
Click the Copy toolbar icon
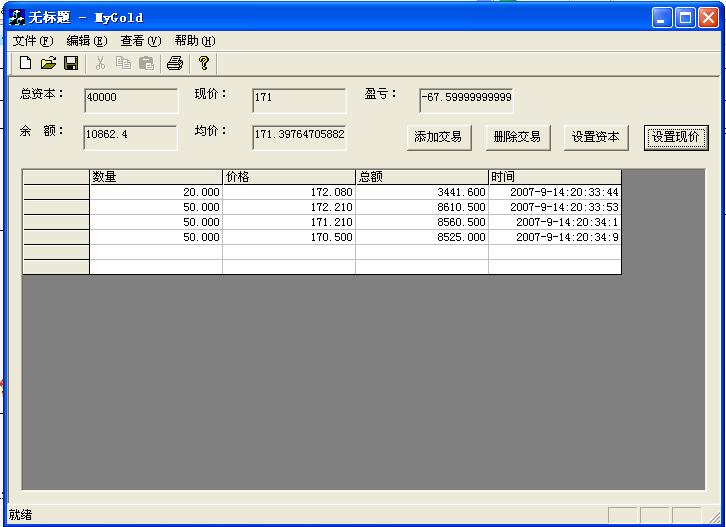pos(123,63)
